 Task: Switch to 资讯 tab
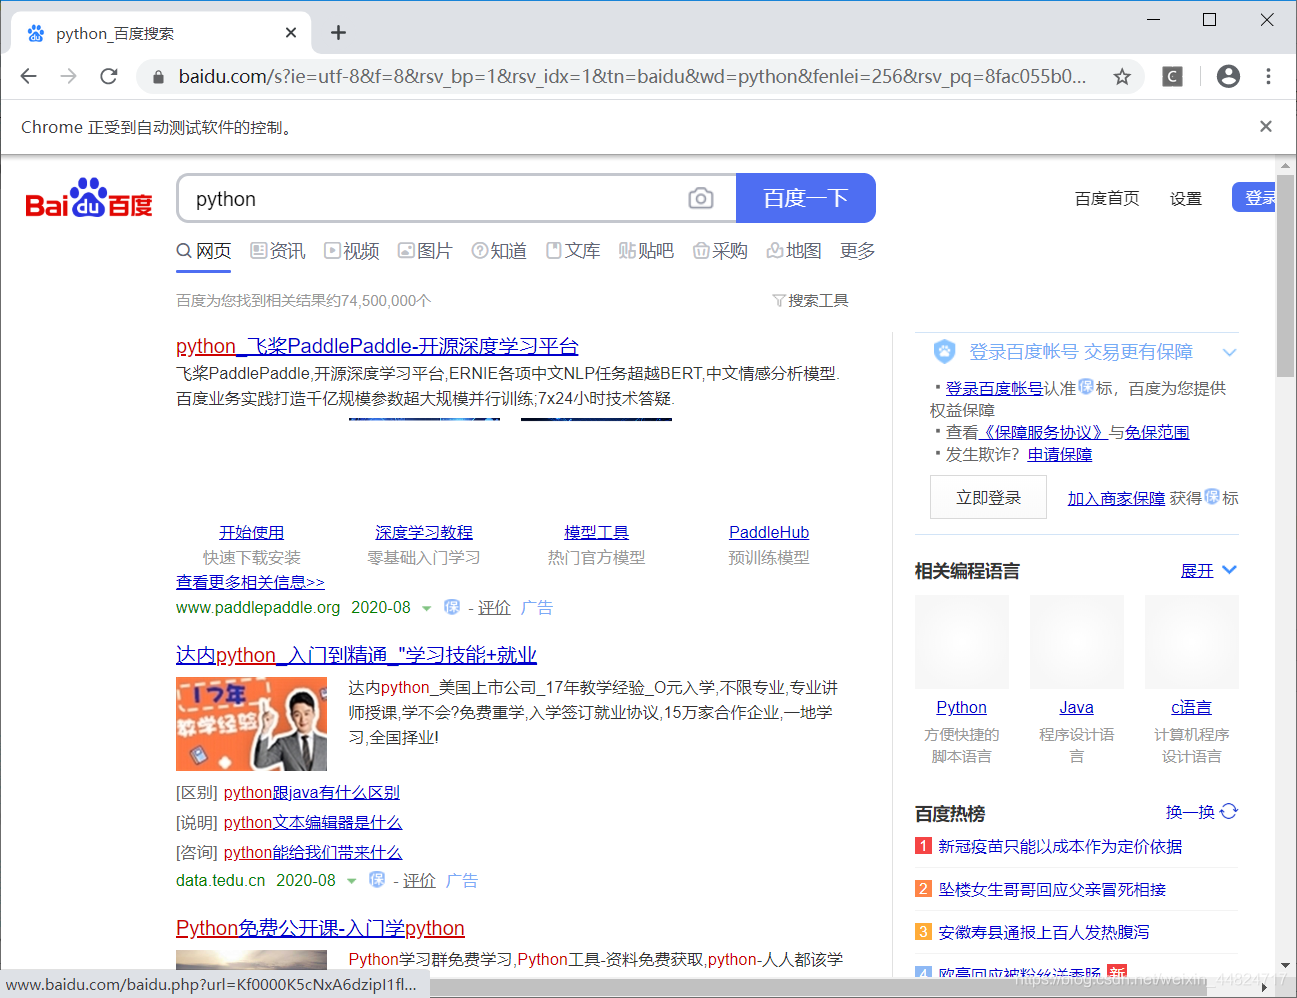(278, 251)
